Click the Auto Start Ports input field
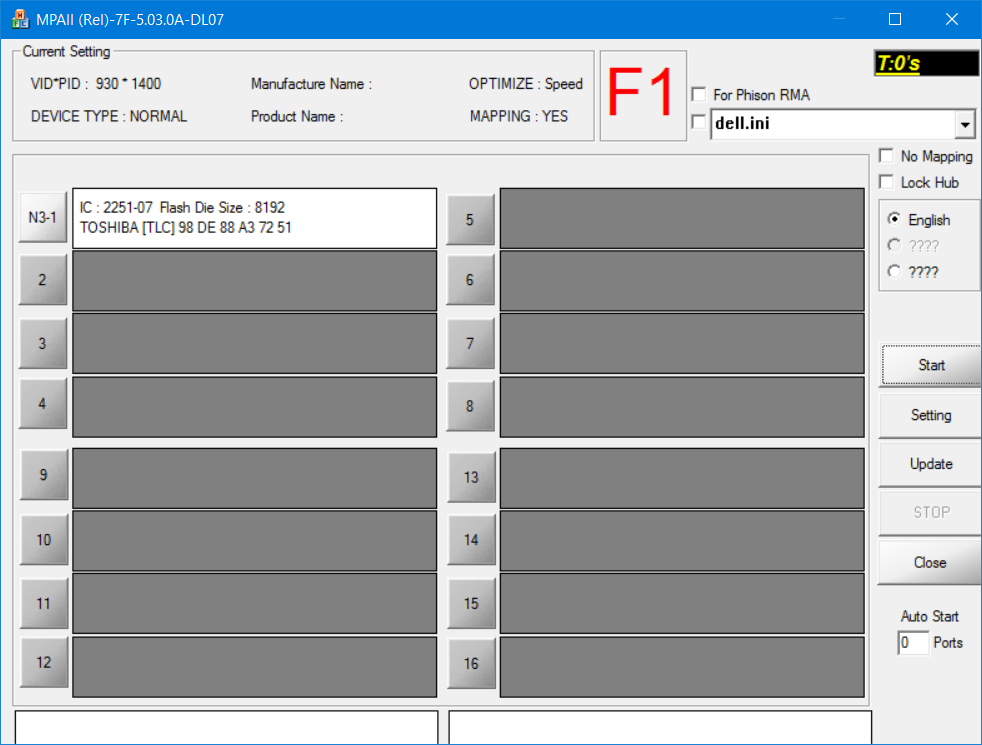982x745 pixels. click(913, 643)
